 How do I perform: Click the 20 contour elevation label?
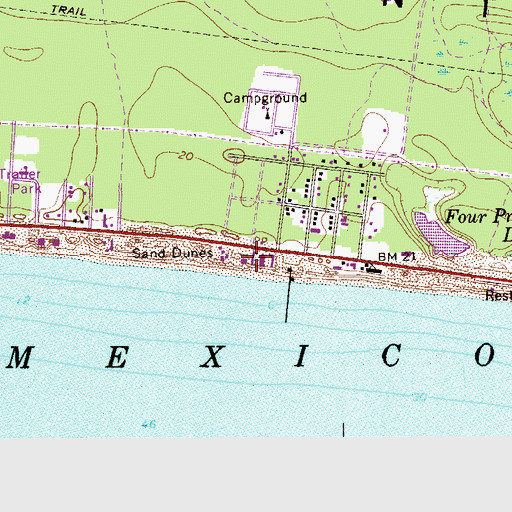[186, 156]
